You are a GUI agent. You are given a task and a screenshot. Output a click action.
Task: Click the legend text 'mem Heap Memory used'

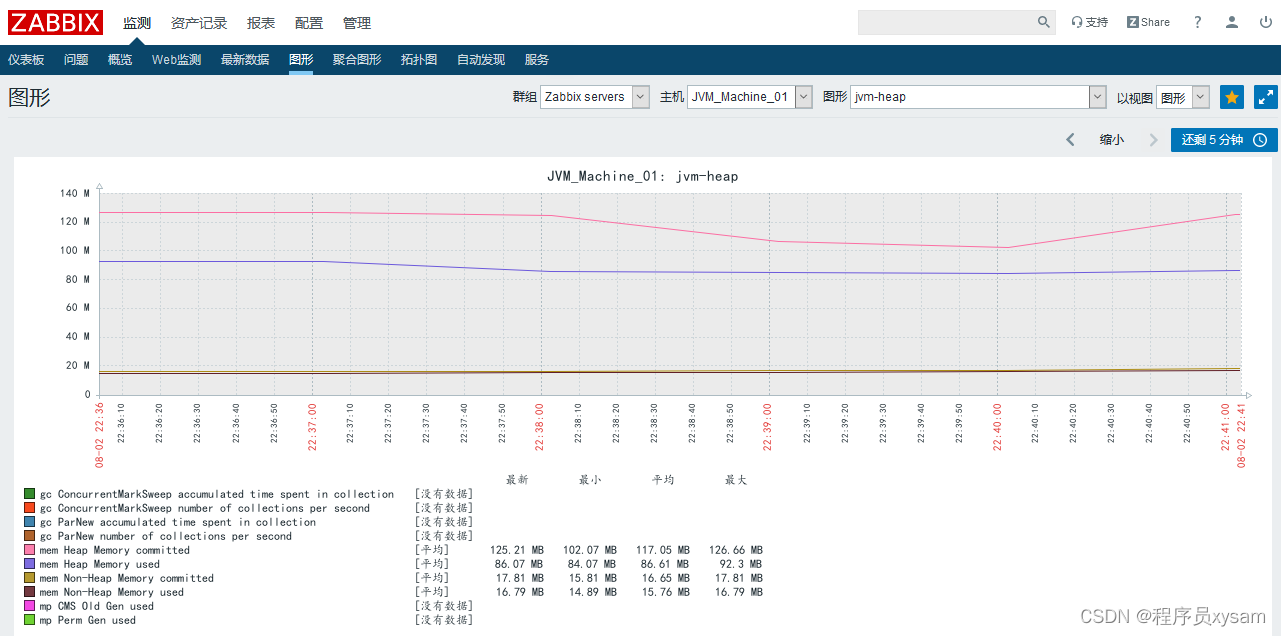[x=100, y=564]
